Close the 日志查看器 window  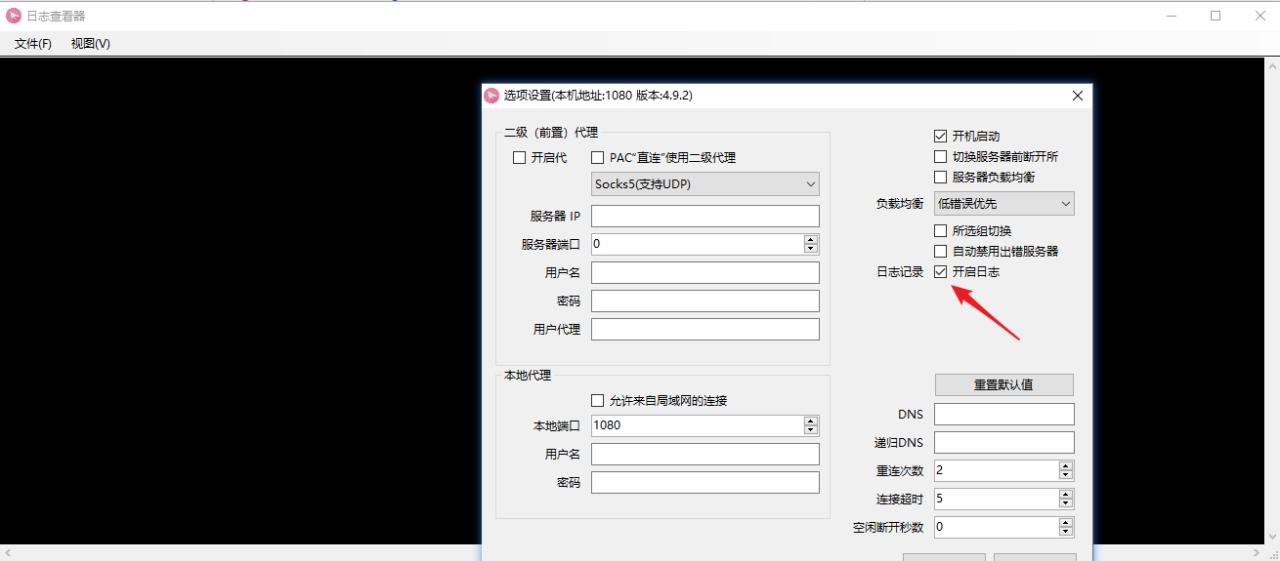pos(1259,16)
